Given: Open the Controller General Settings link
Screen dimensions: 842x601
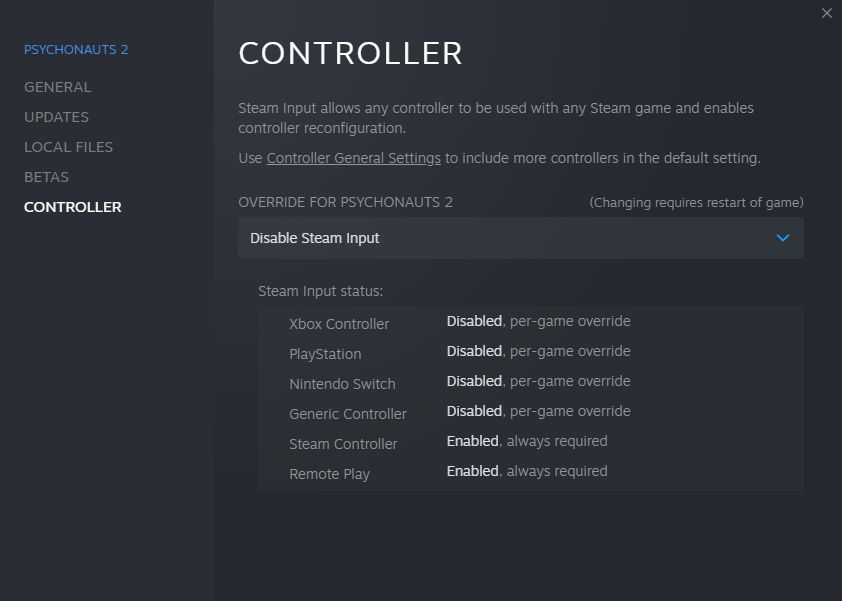Looking at the screenshot, I should click(x=353, y=158).
